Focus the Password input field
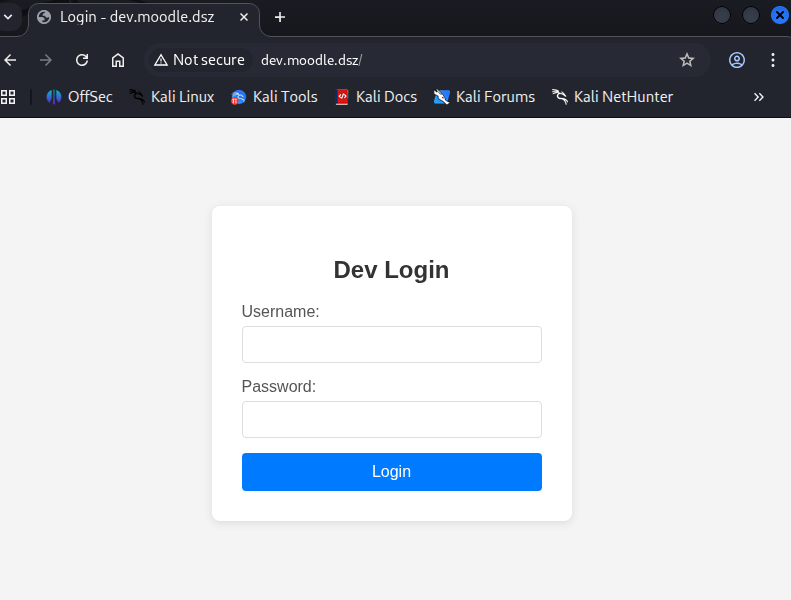Viewport: 791px width, 600px height. (391, 419)
